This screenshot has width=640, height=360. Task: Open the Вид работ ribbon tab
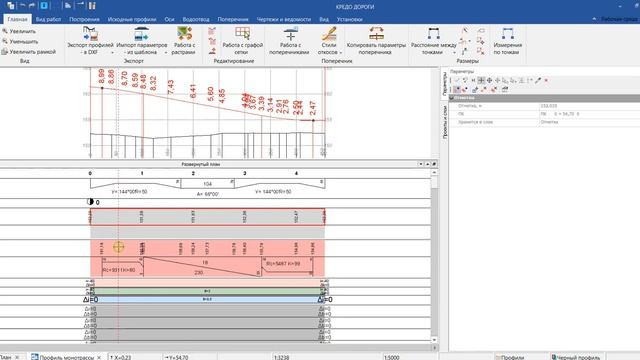[x=48, y=19]
